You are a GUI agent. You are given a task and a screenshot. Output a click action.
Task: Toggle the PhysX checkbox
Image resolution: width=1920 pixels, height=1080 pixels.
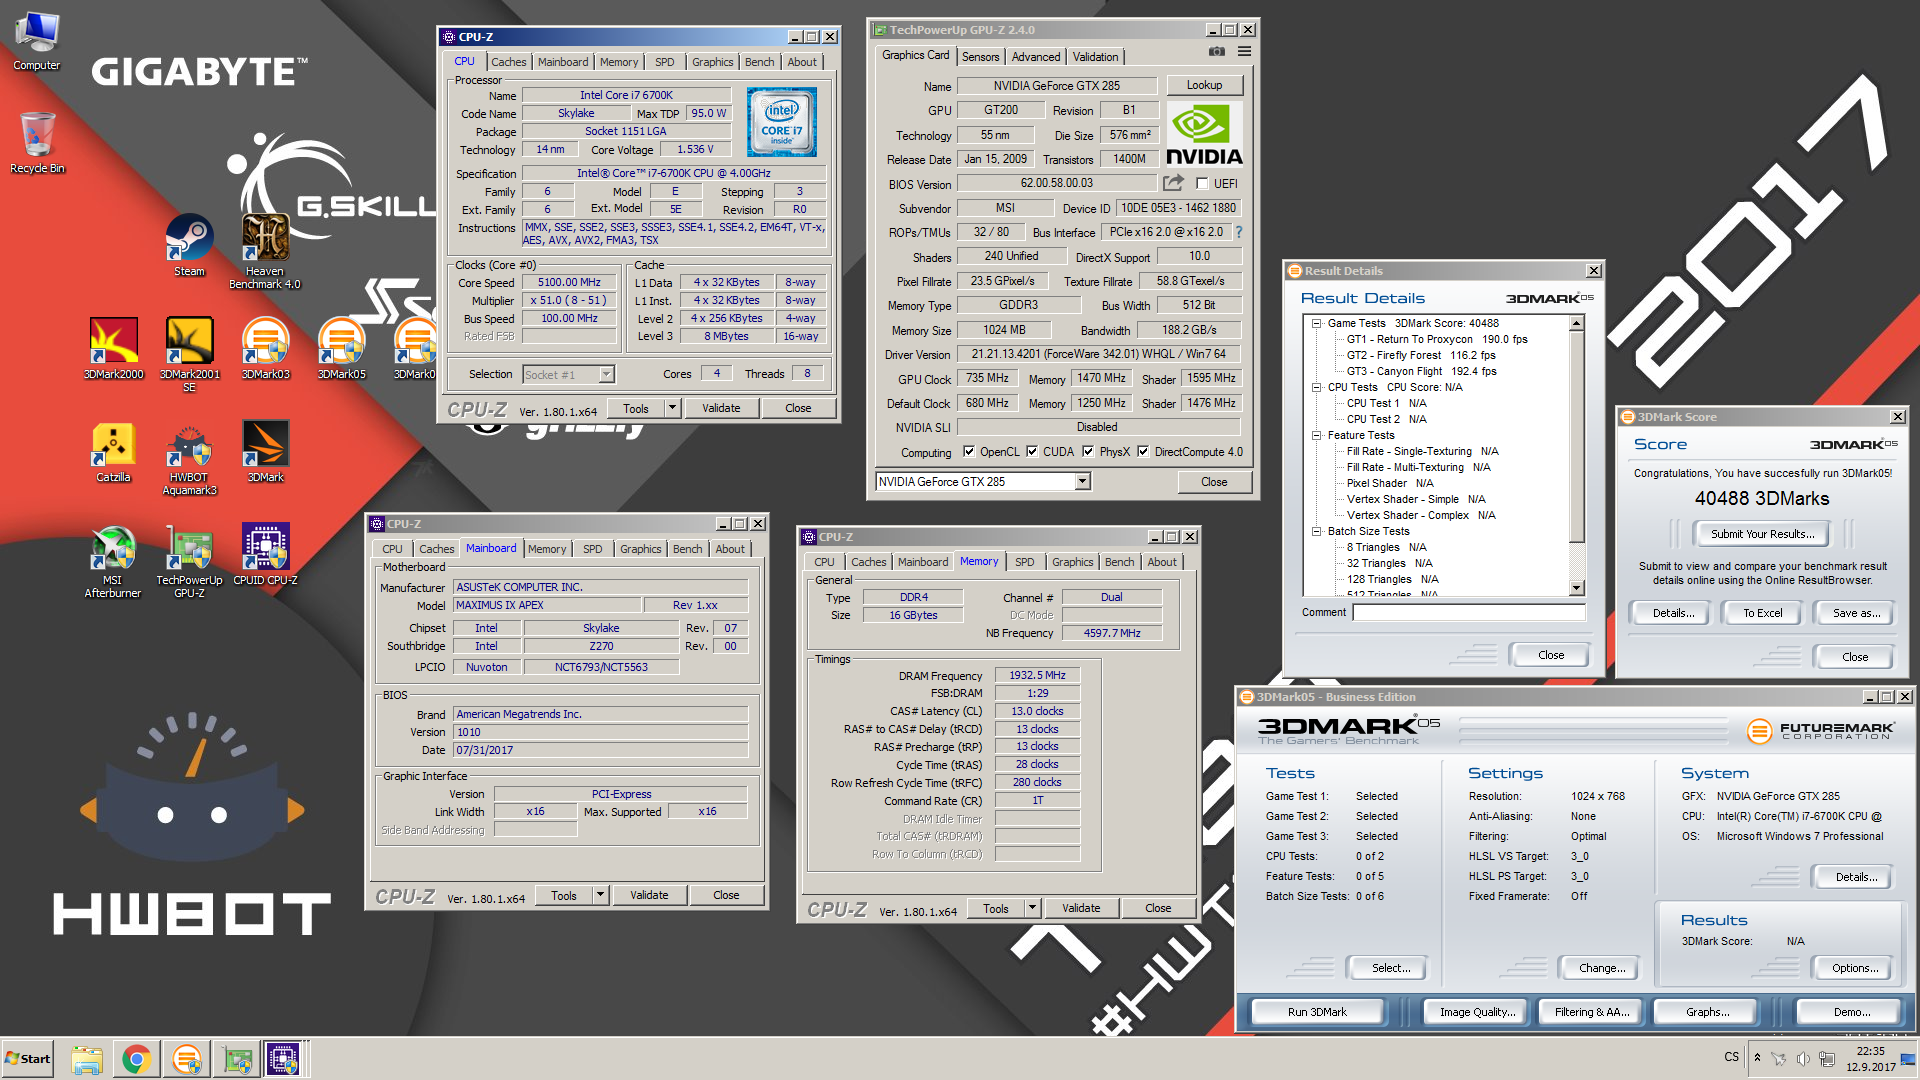click(1088, 452)
